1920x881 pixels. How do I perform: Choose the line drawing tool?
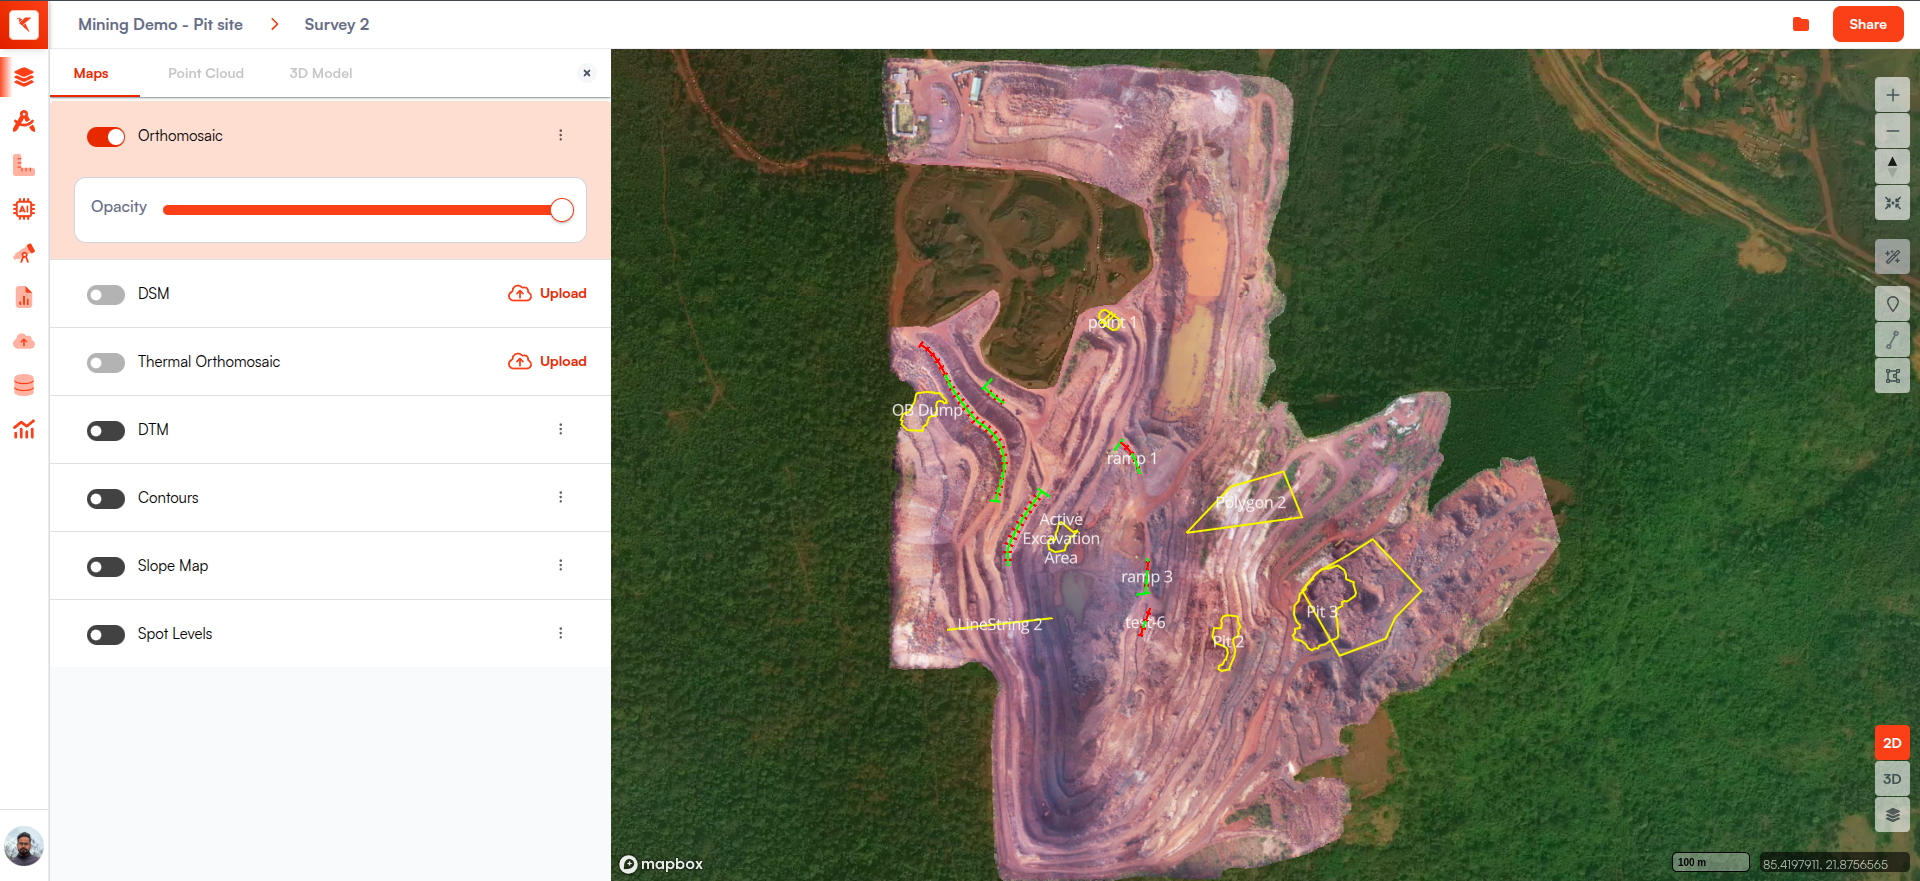[1892, 340]
